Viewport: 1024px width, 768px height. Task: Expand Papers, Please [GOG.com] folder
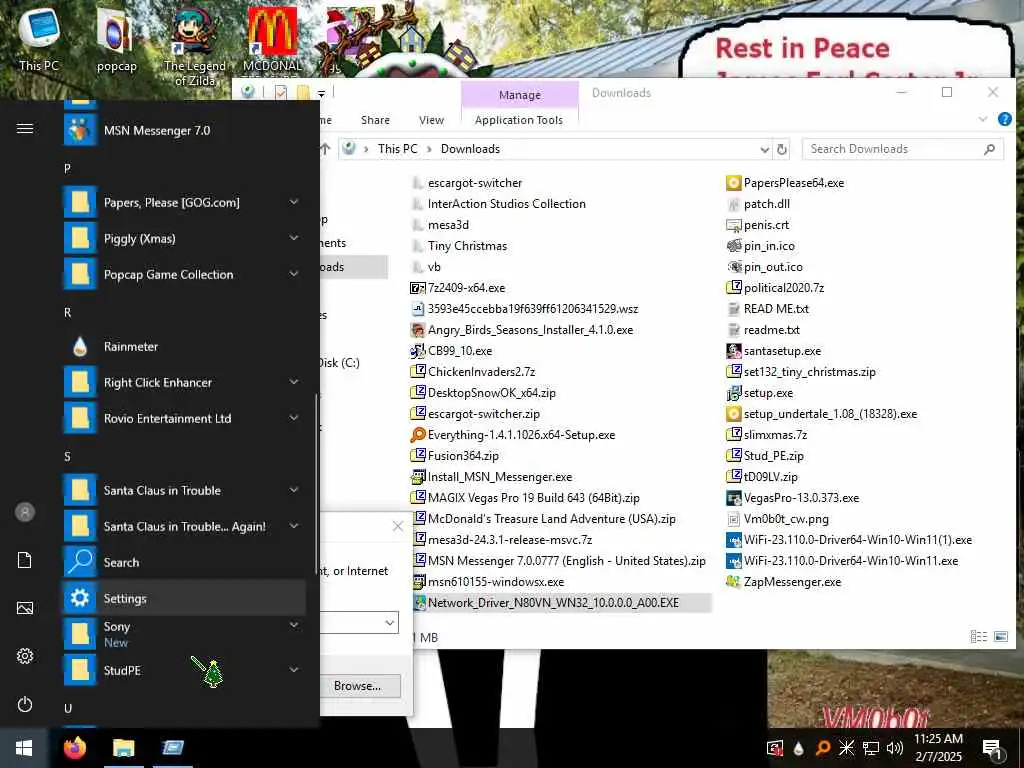pos(295,202)
